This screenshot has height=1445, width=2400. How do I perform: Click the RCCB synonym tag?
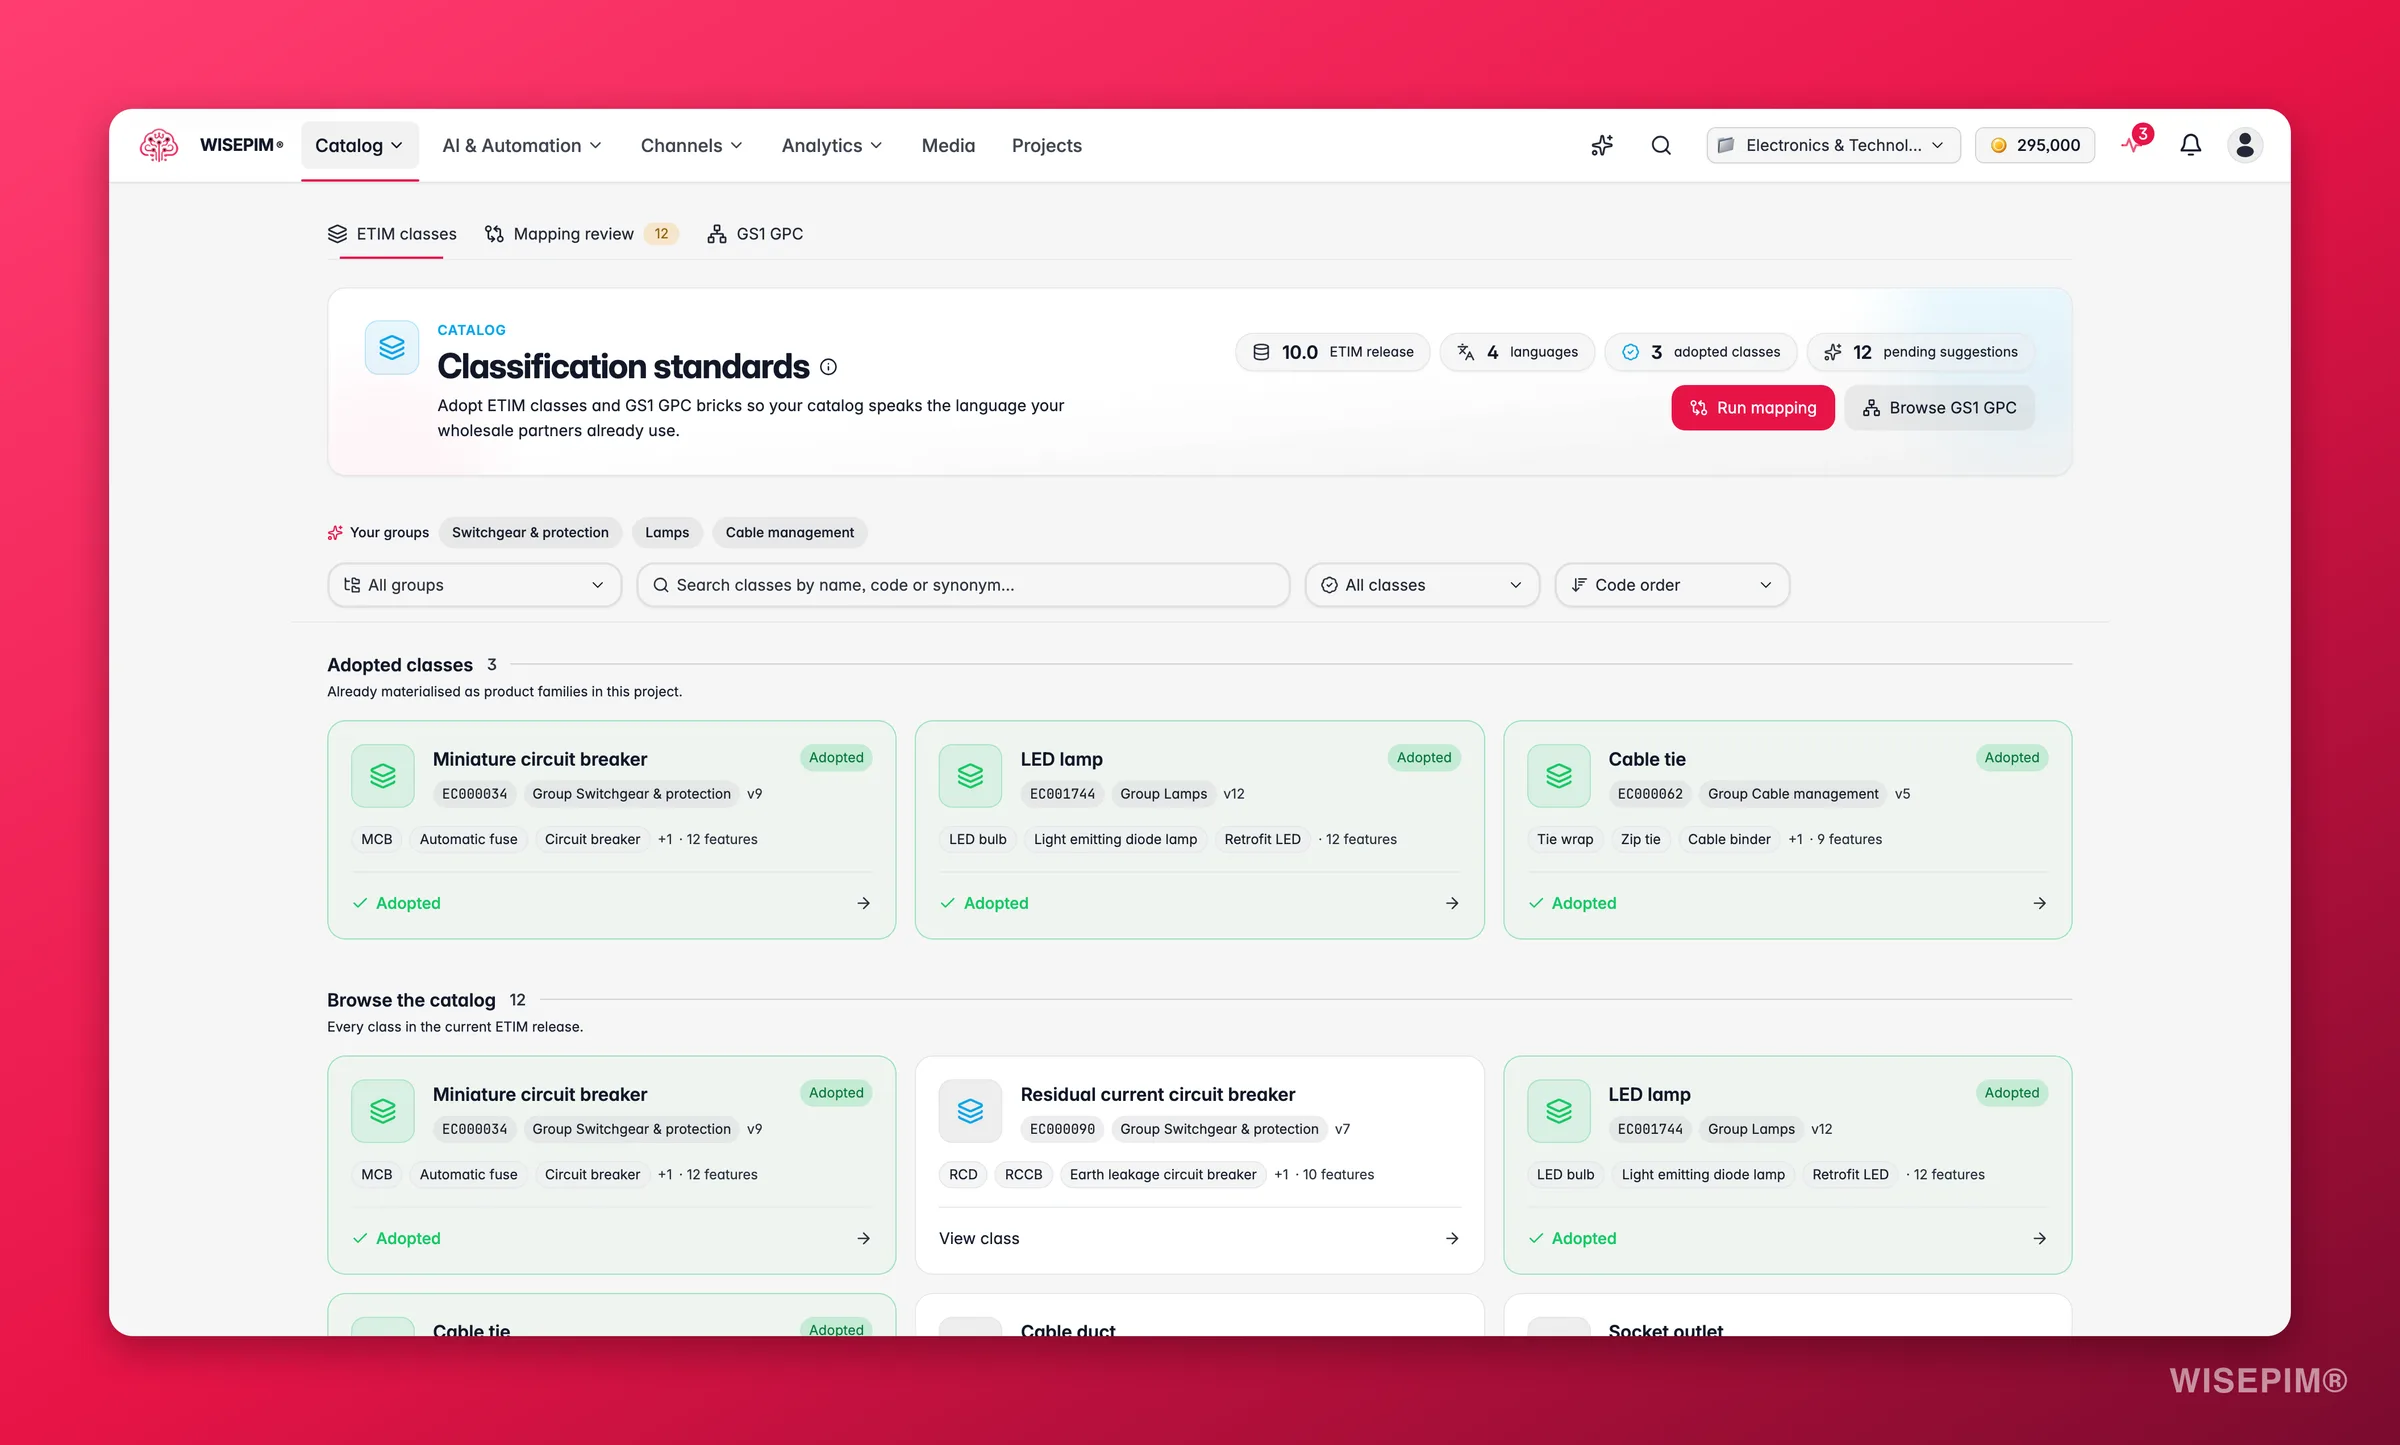(1023, 1174)
